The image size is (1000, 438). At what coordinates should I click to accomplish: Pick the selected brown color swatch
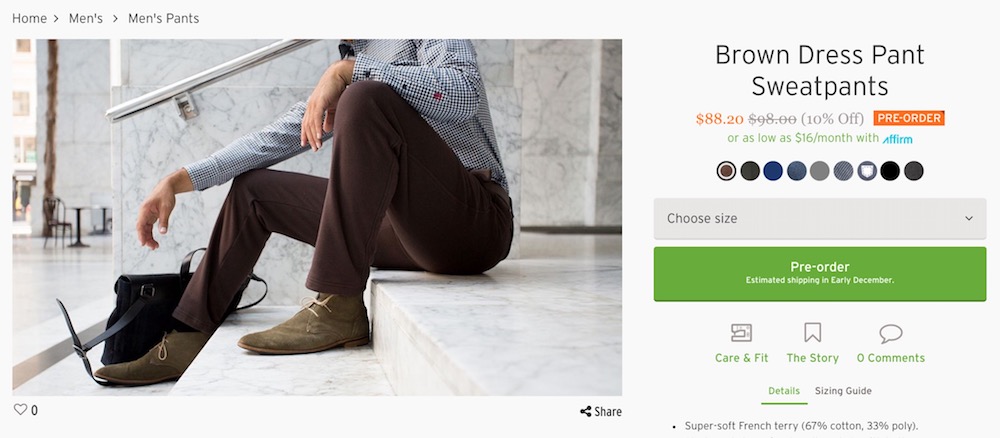click(727, 171)
